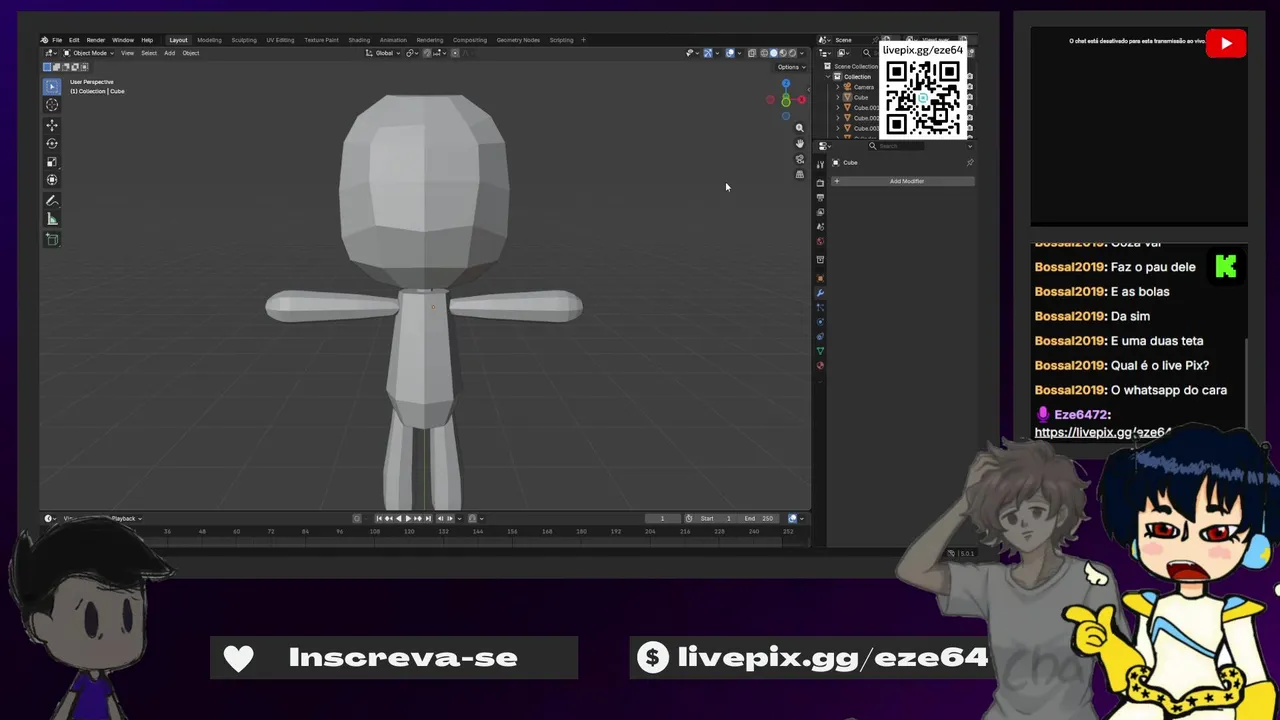Click the Add Modifier button
1280x720 pixels.
click(x=903, y=181)
